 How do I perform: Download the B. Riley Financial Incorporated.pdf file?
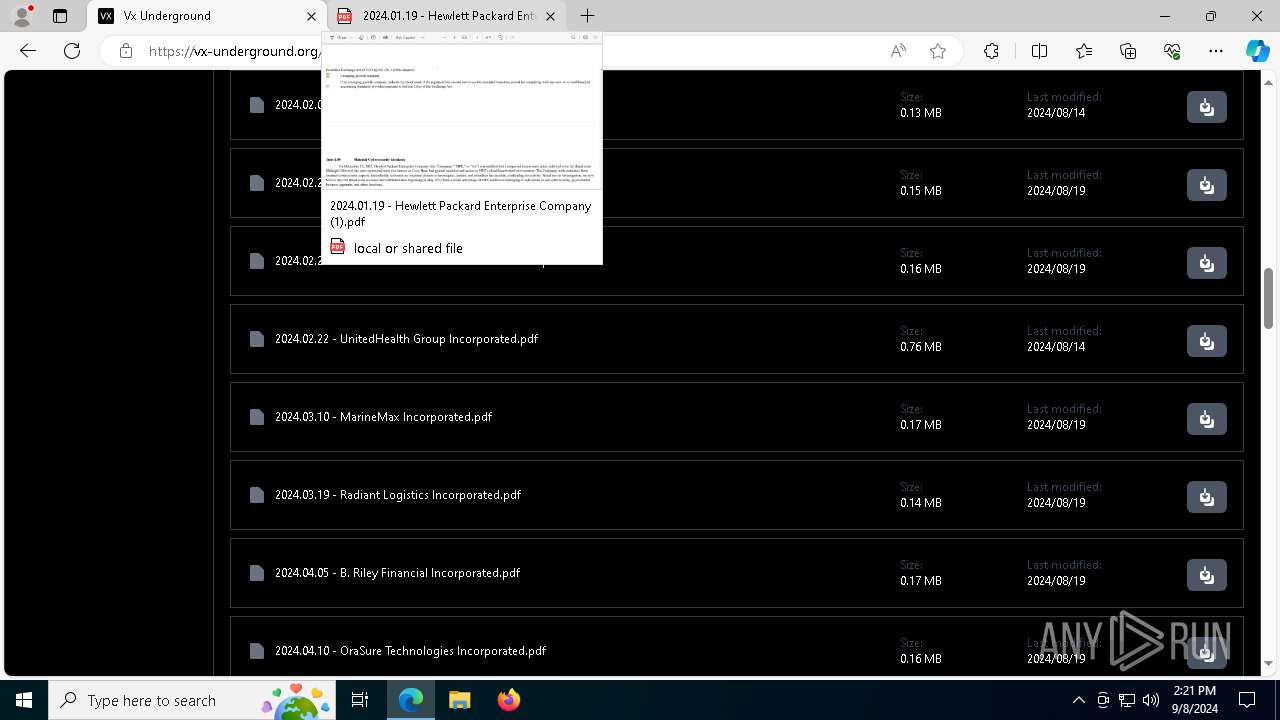[1206, 575]
